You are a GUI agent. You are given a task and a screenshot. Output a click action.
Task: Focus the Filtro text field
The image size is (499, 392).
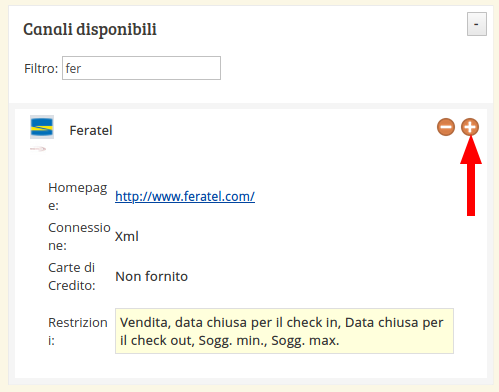coord(141,68)
